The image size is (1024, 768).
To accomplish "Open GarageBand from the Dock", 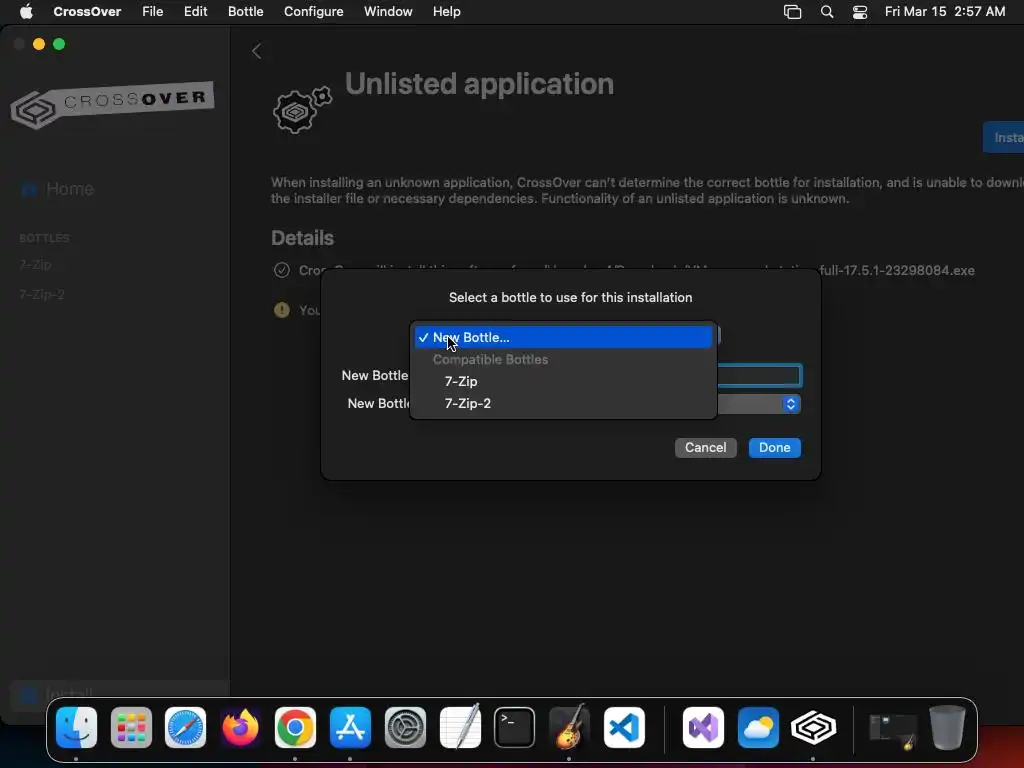I will click(x=569, y=728).
